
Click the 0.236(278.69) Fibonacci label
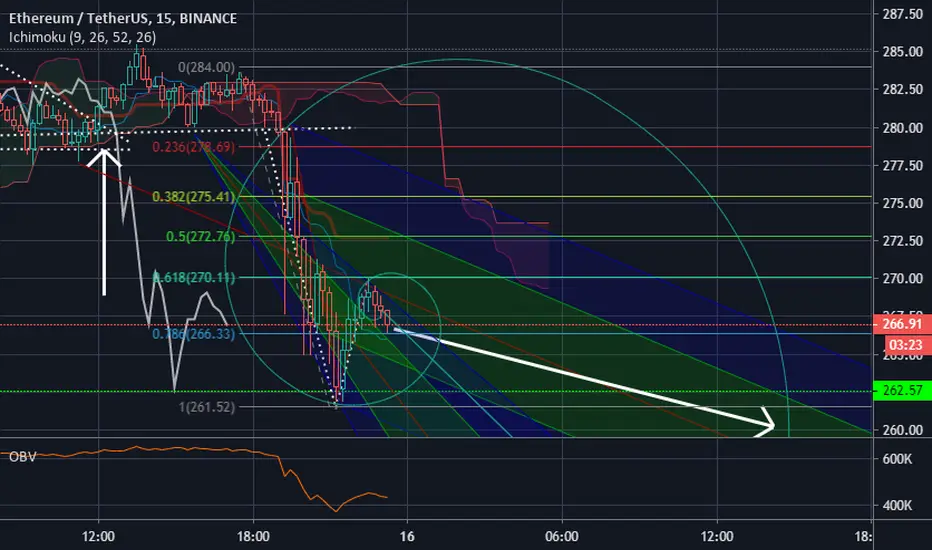194,147
